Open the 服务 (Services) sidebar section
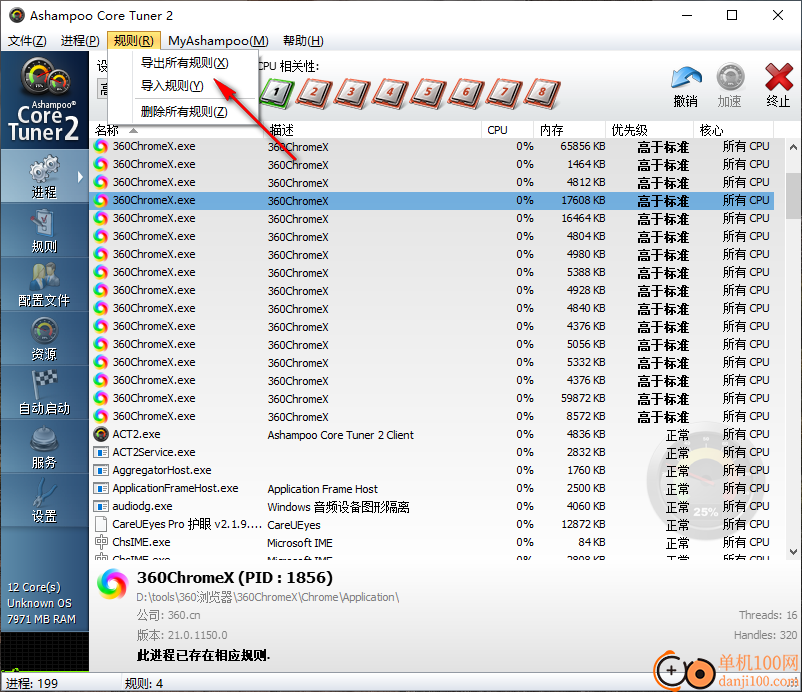 click(x=44, y=447)
